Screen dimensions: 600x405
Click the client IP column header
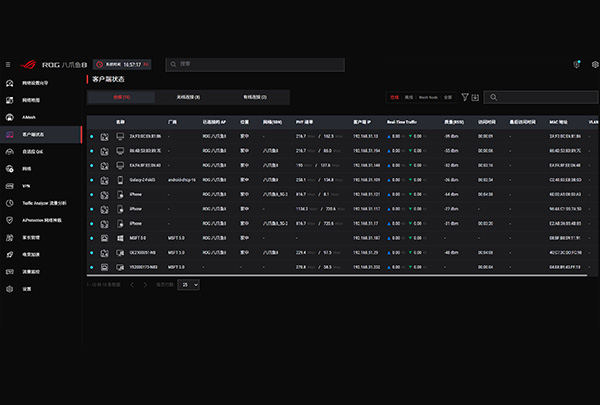362,122
